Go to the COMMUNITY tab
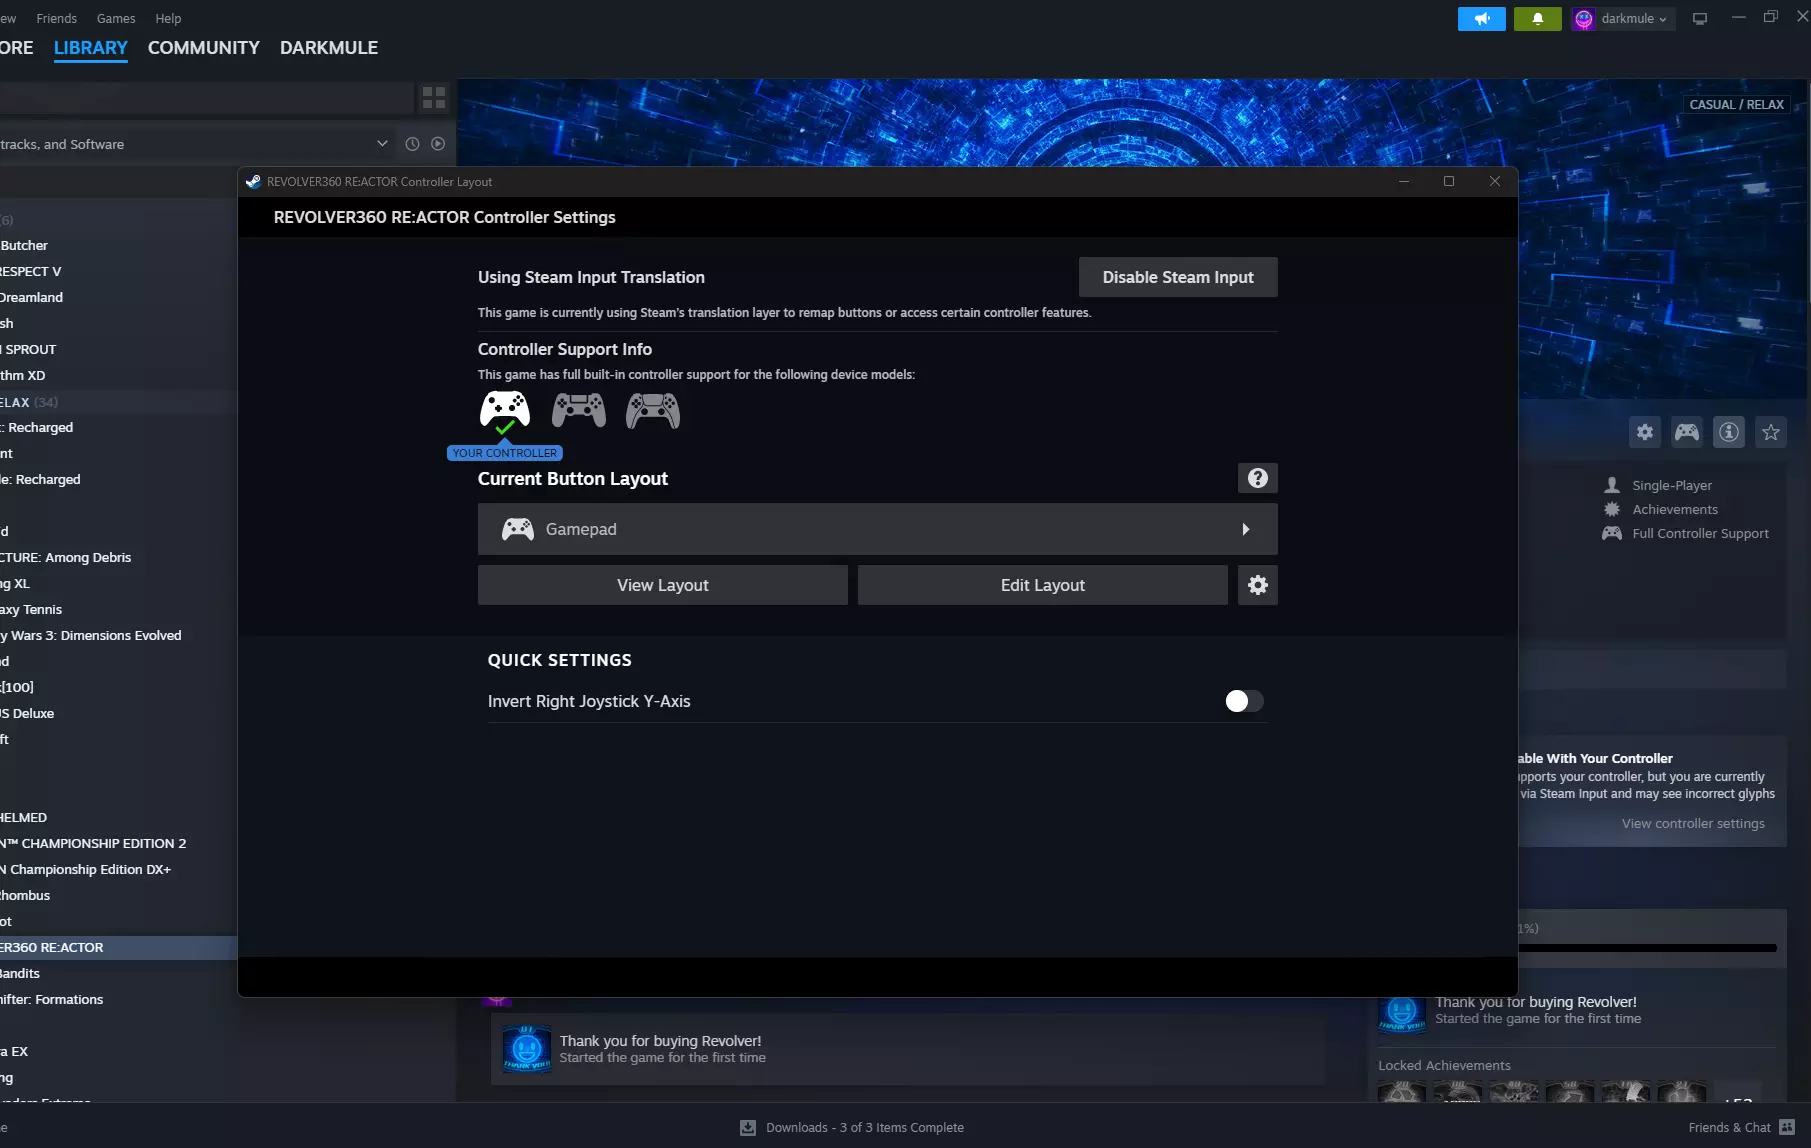The width and height of the screenshot is (1811, 1148). (204, 48)
